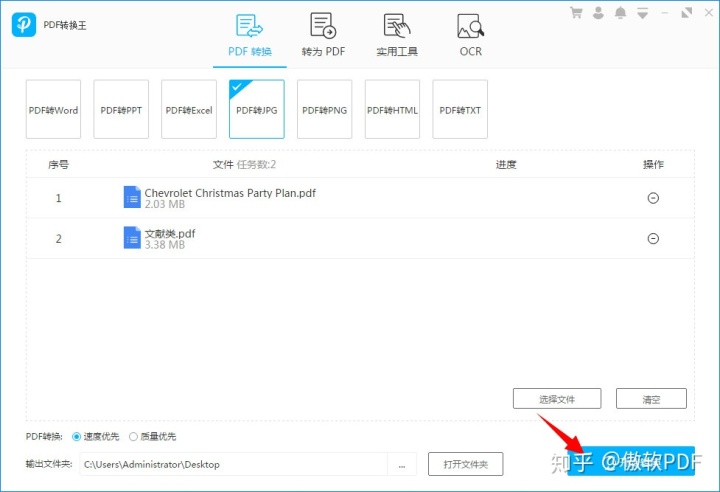720x492 pixels.
Task: Maximize the PDF转换王 window
Action: tap(686, 13)
